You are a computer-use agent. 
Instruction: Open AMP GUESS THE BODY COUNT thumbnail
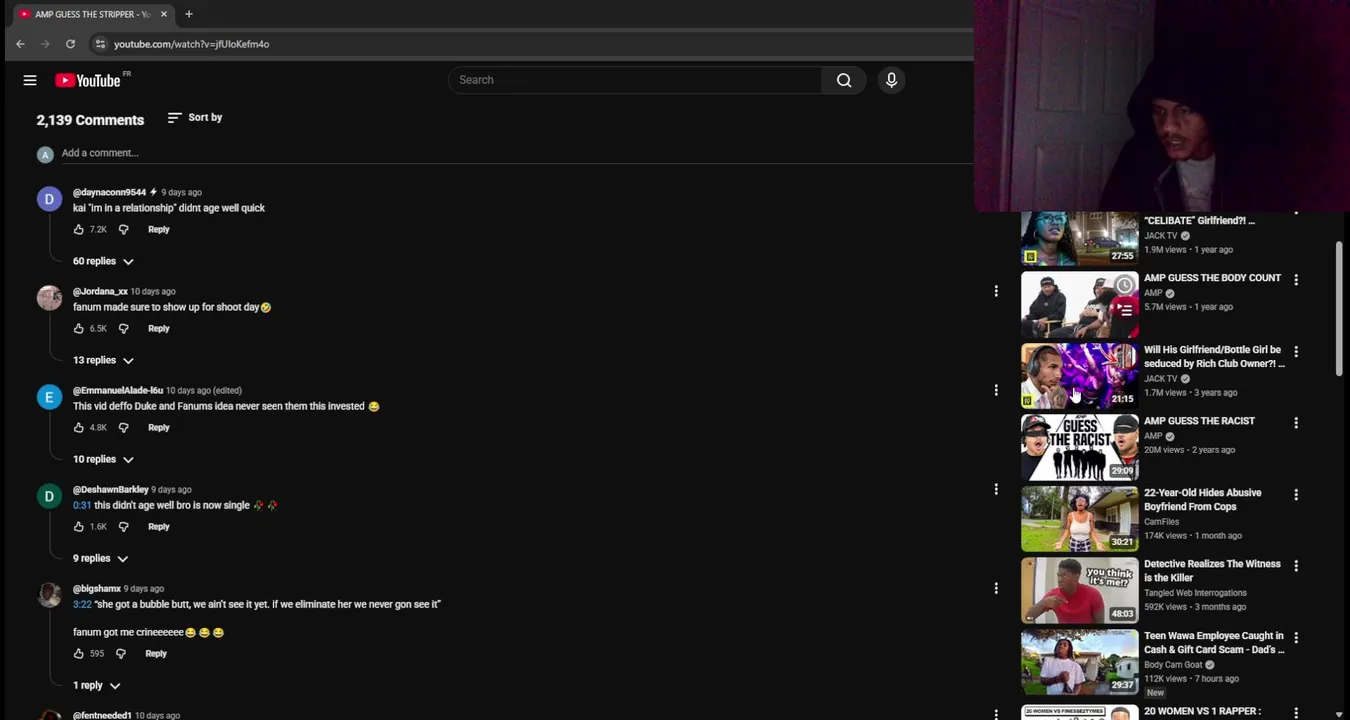[x=1079, y=305]
